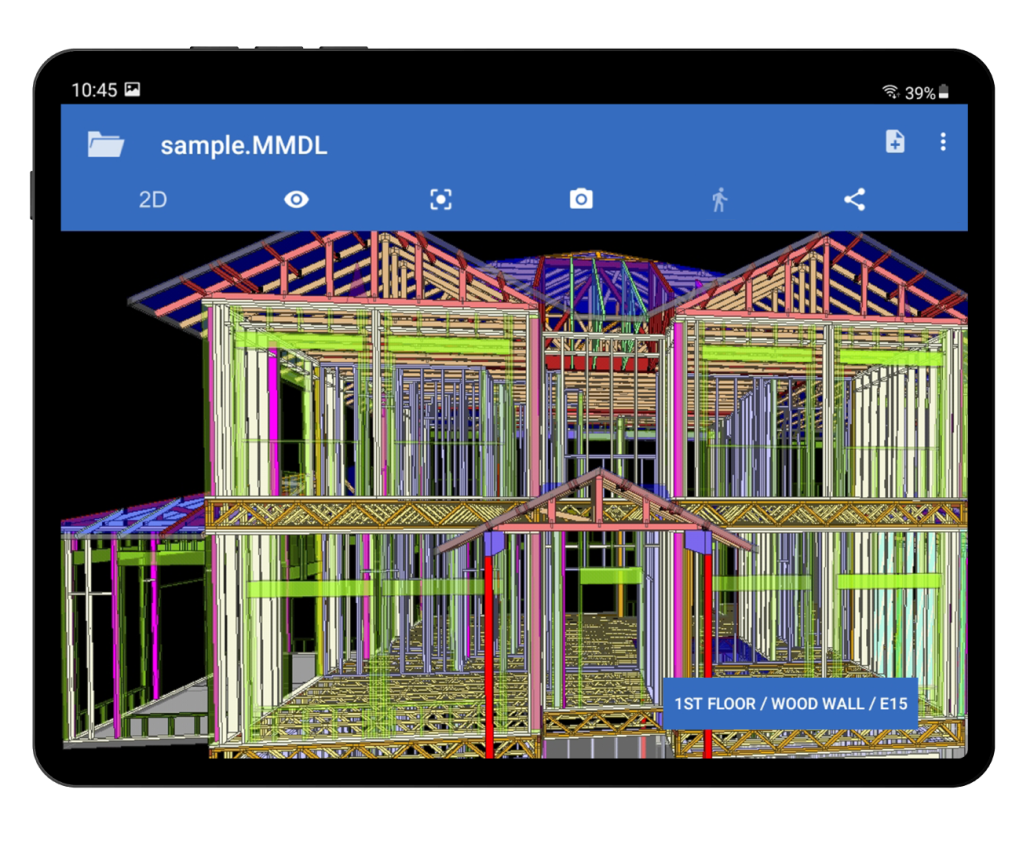Image resolution: width=1023 pixels, height=848 pixels.
Task: Enable walk mode with the pedestrian icon
Action: 719,200
